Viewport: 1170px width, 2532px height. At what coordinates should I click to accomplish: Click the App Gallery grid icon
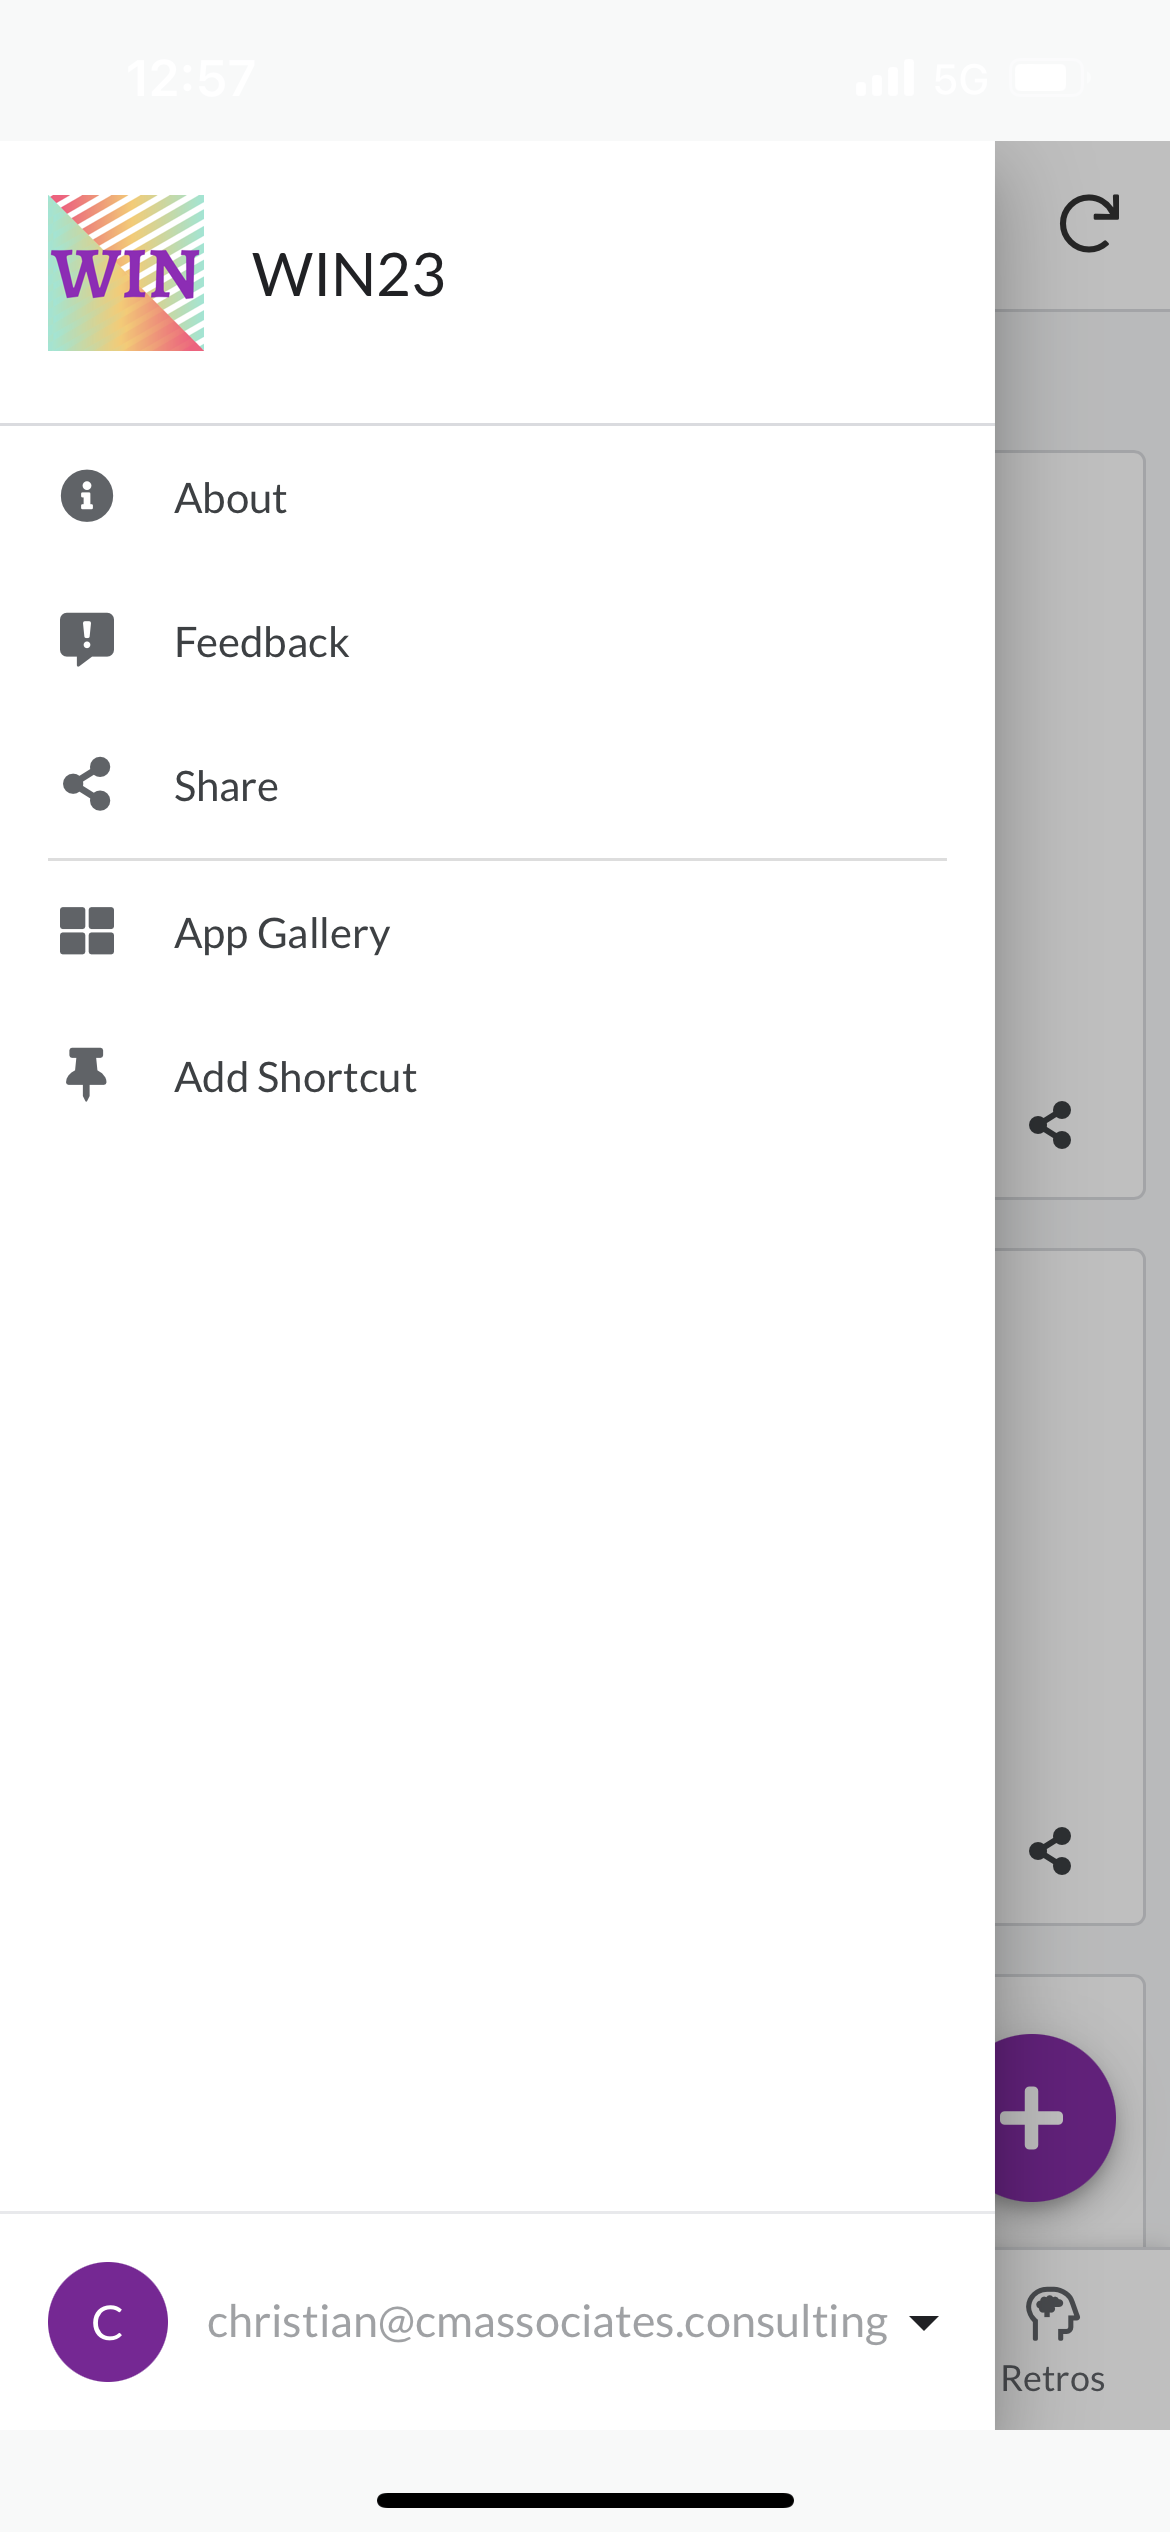point(87,931)
